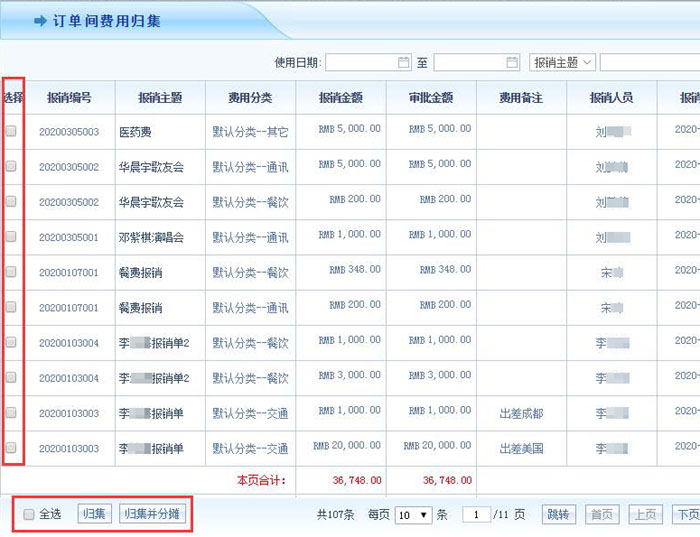Expand the 报销主题 filter dropdown
This screenshot has height=537, width=700.
tap(563, 63)
